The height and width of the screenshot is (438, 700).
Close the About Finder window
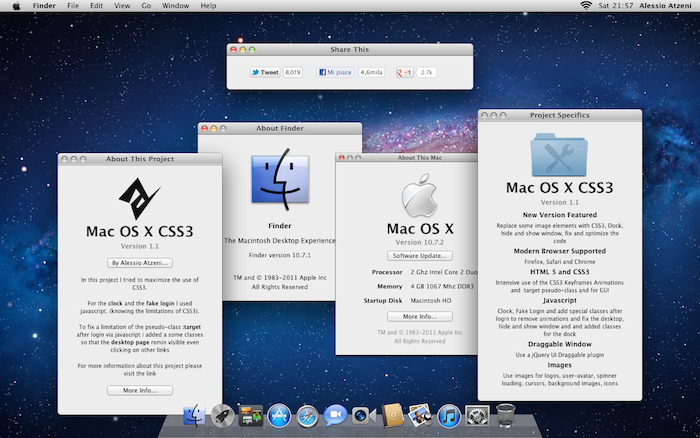click(204, 128)
